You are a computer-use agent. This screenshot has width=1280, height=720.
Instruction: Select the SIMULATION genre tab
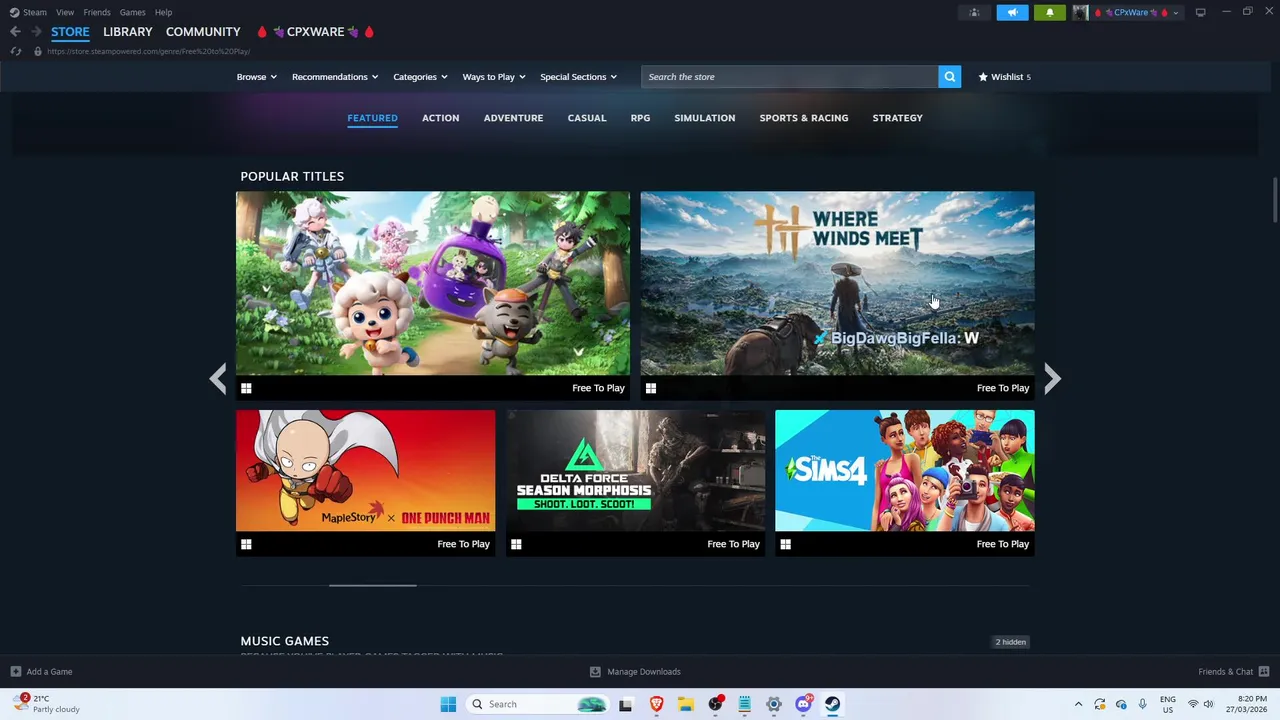704,118
